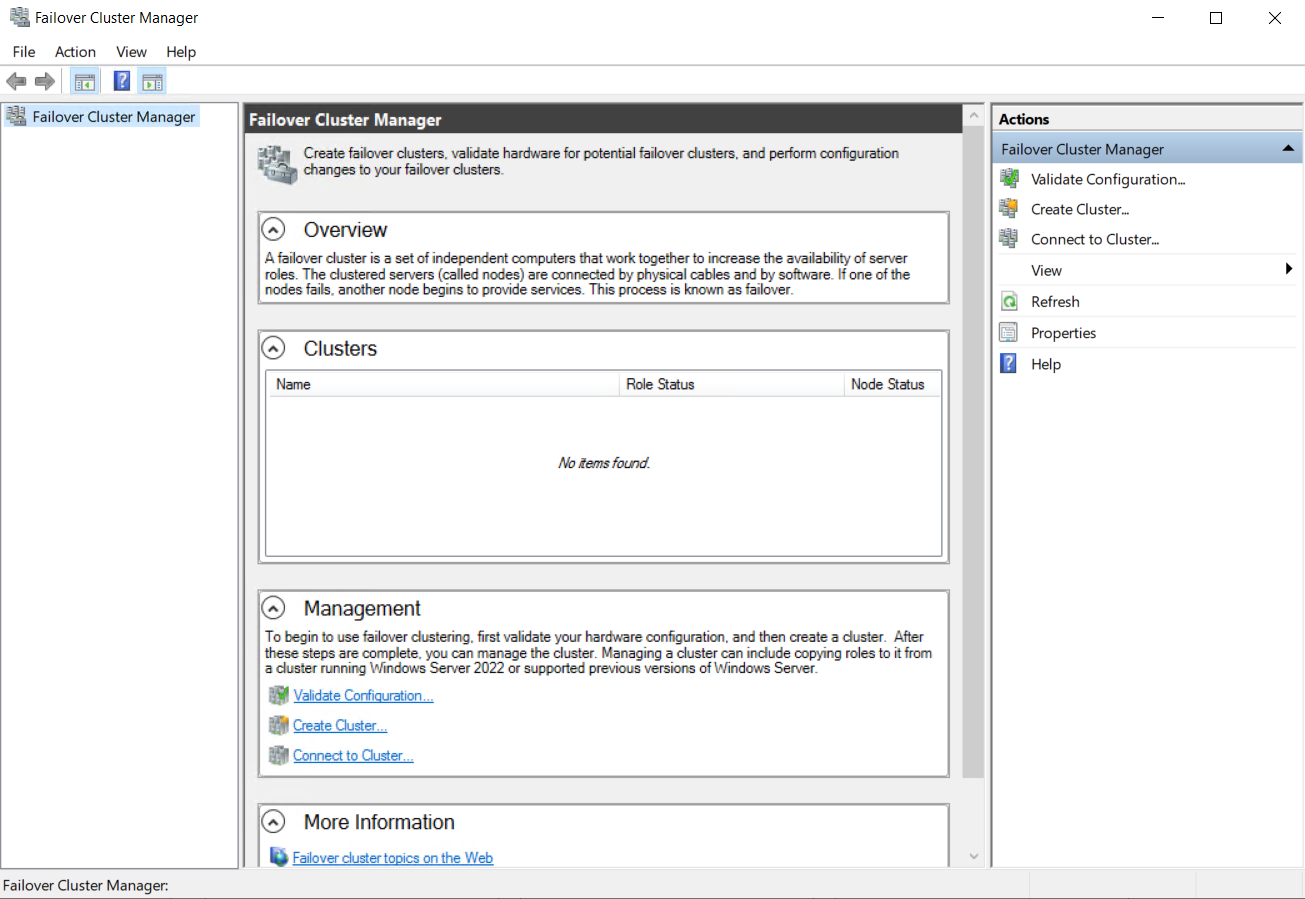
Task: Click the status bar text Failover Cluster Manager:
Action: click(86, 885)
